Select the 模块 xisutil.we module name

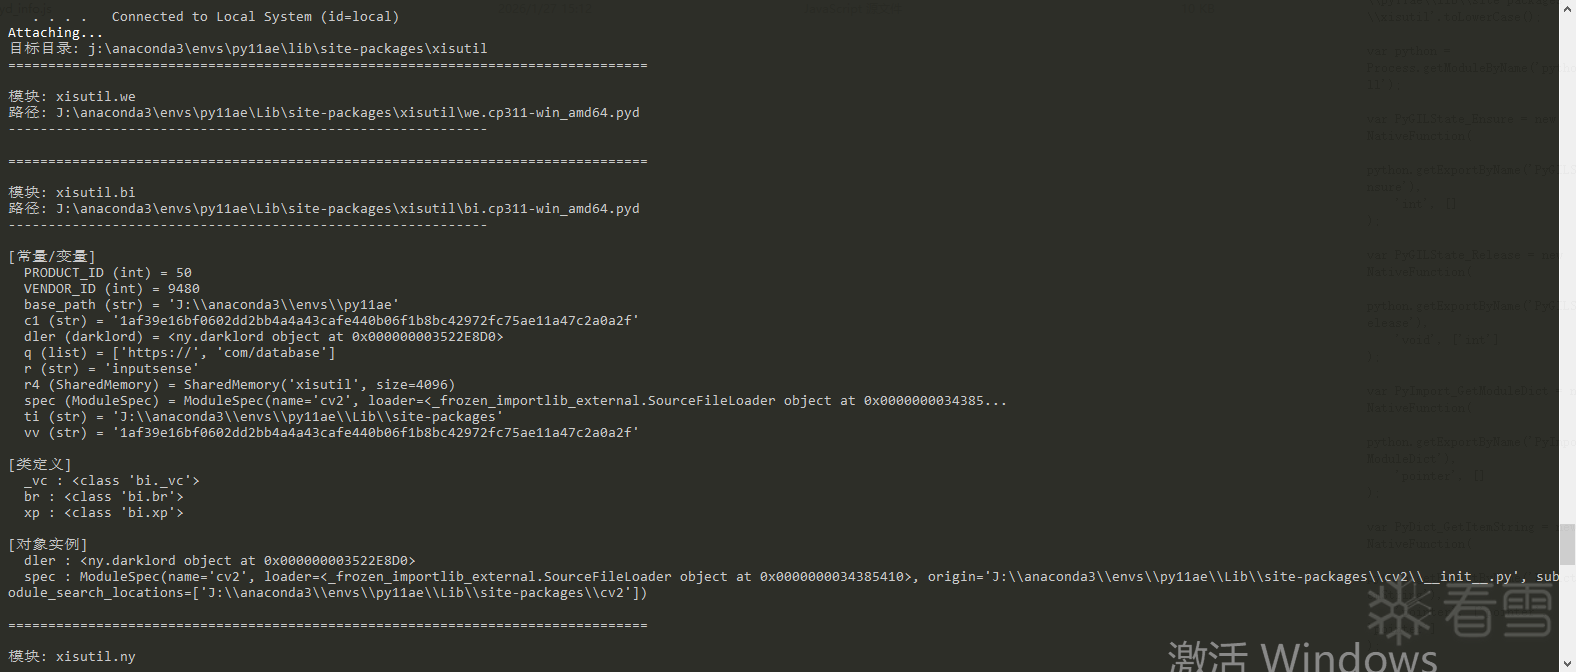click(95, 97)
